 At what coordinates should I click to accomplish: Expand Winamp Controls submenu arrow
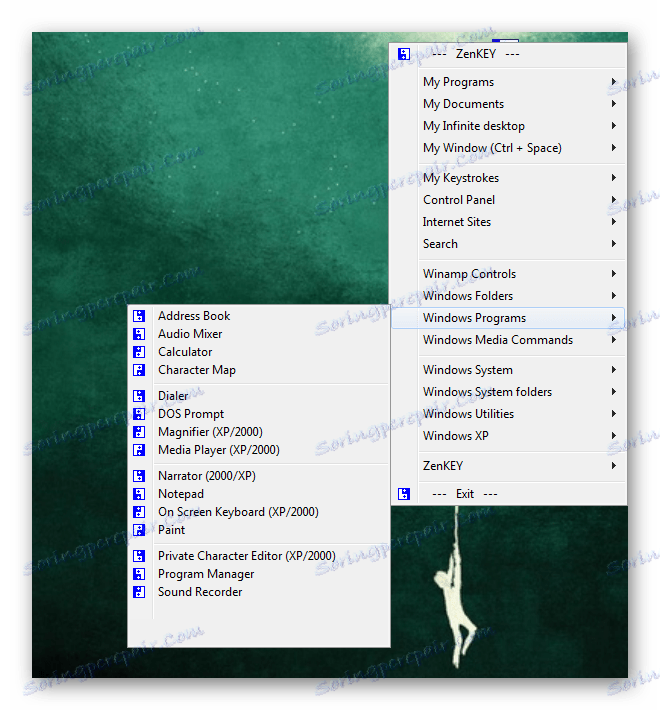[614, 274]
